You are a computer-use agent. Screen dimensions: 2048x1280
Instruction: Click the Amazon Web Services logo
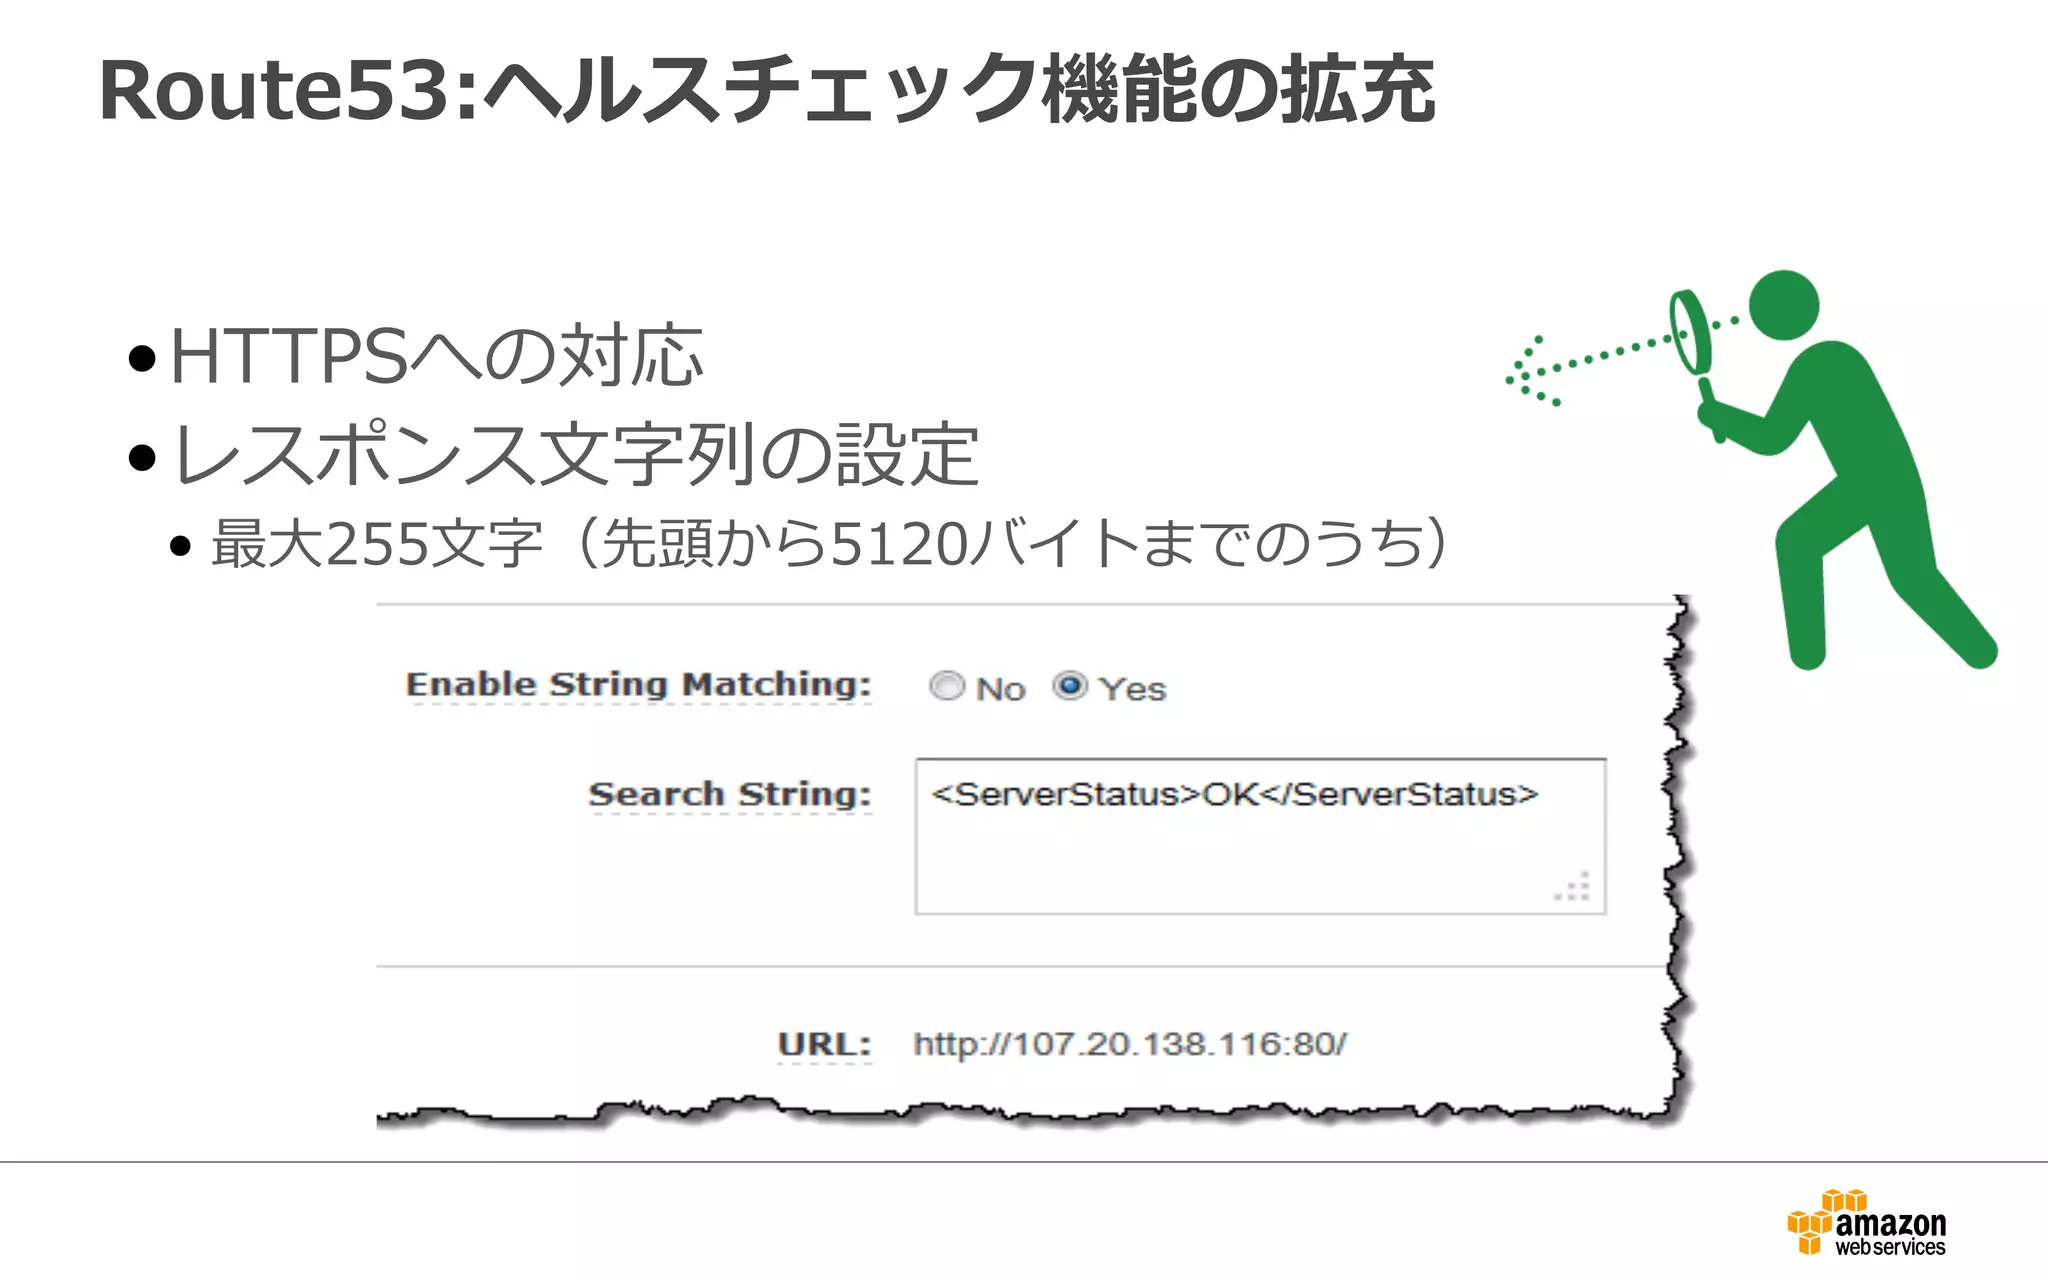pos(1866,1222)
